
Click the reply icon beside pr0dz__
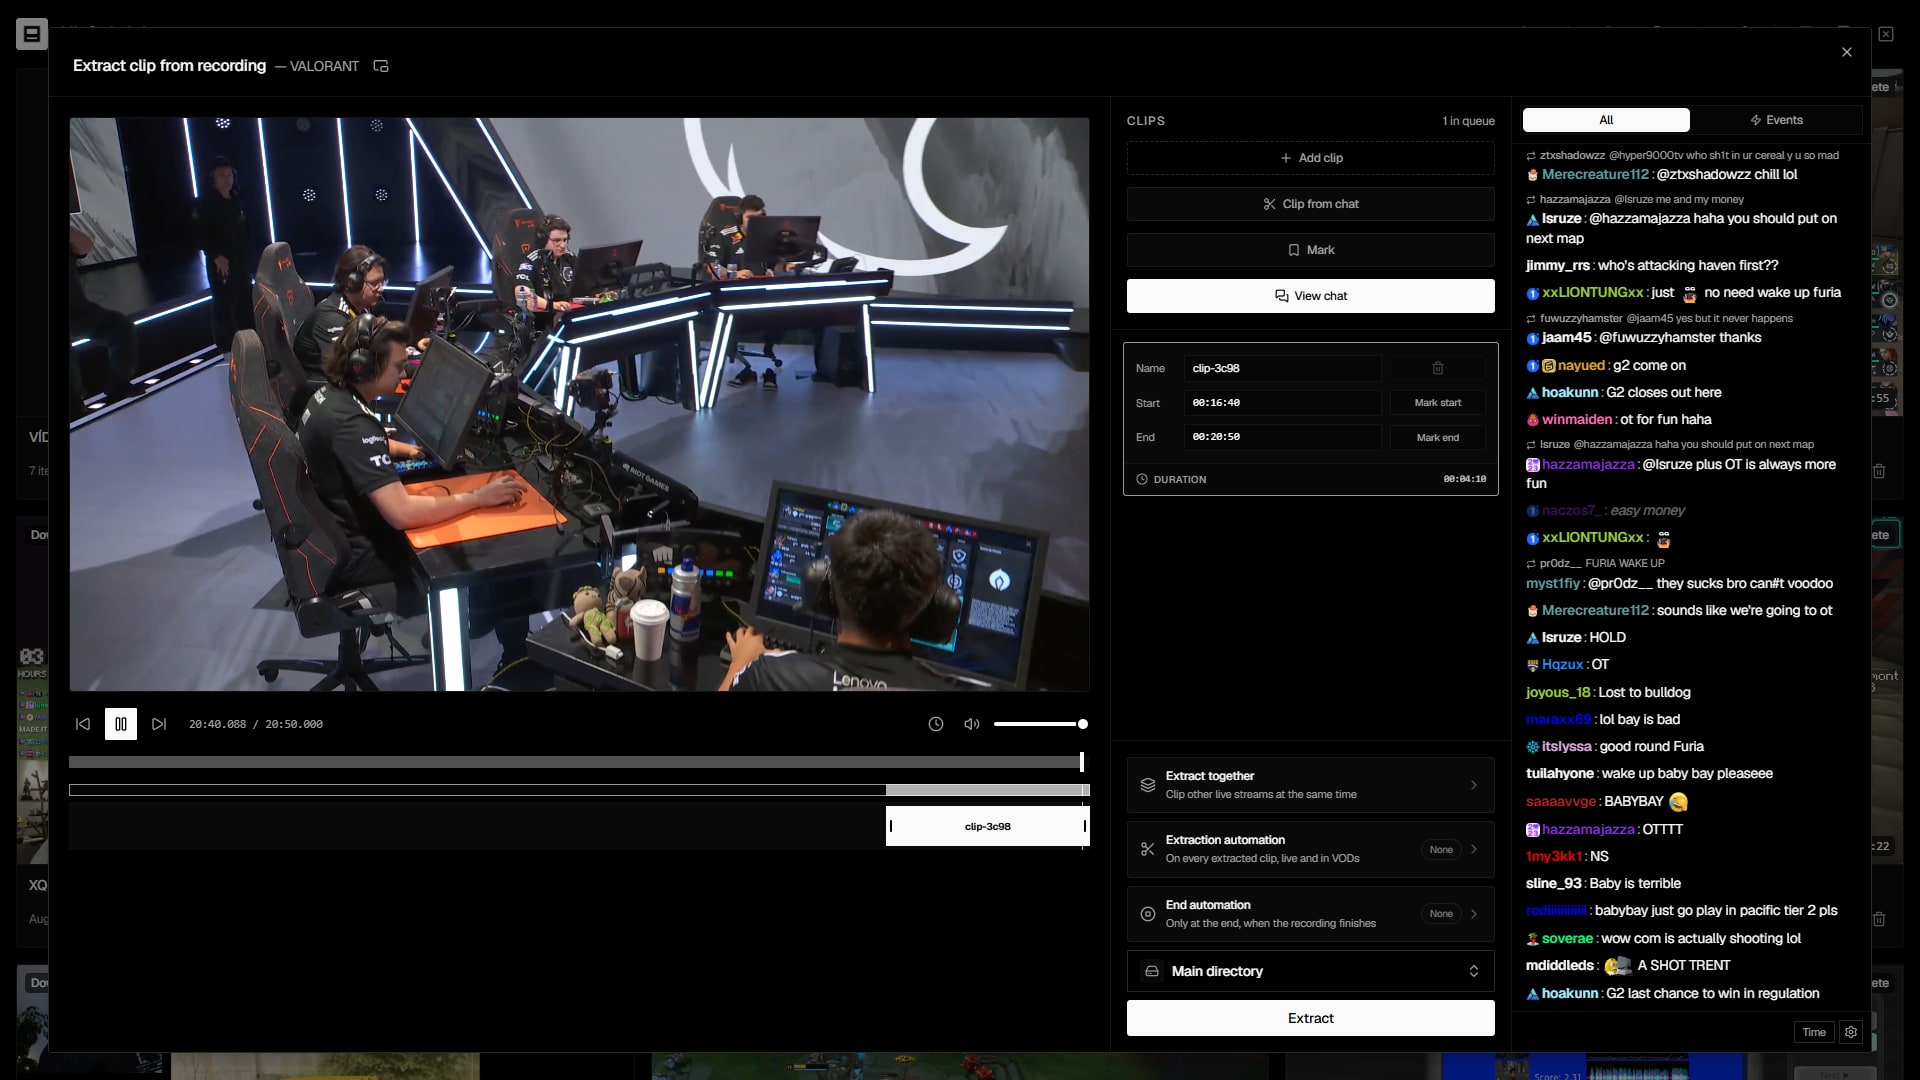coord(1531,563)
